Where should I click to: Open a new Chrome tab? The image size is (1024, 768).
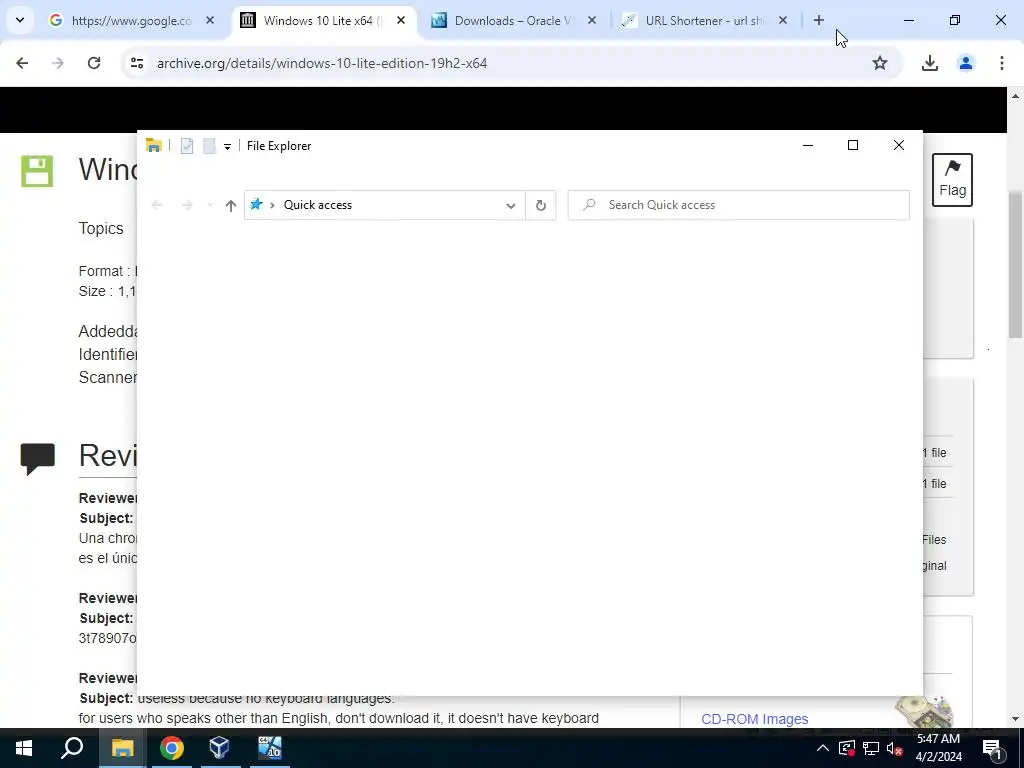[819, 21]
